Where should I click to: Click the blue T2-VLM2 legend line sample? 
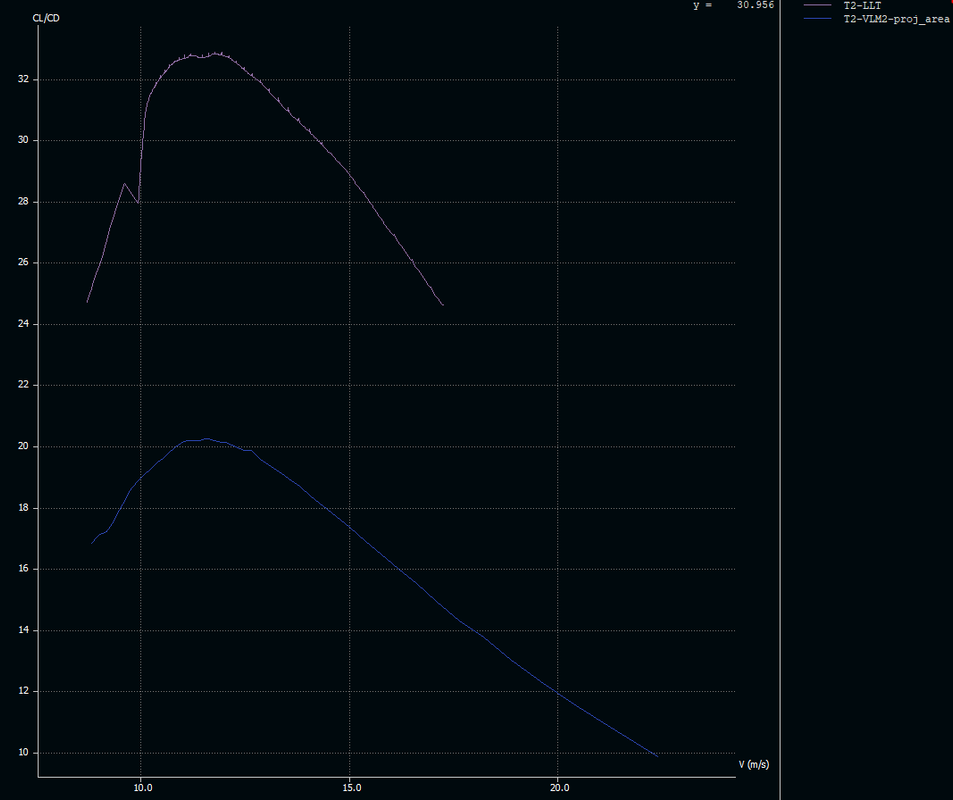point(817,19)
